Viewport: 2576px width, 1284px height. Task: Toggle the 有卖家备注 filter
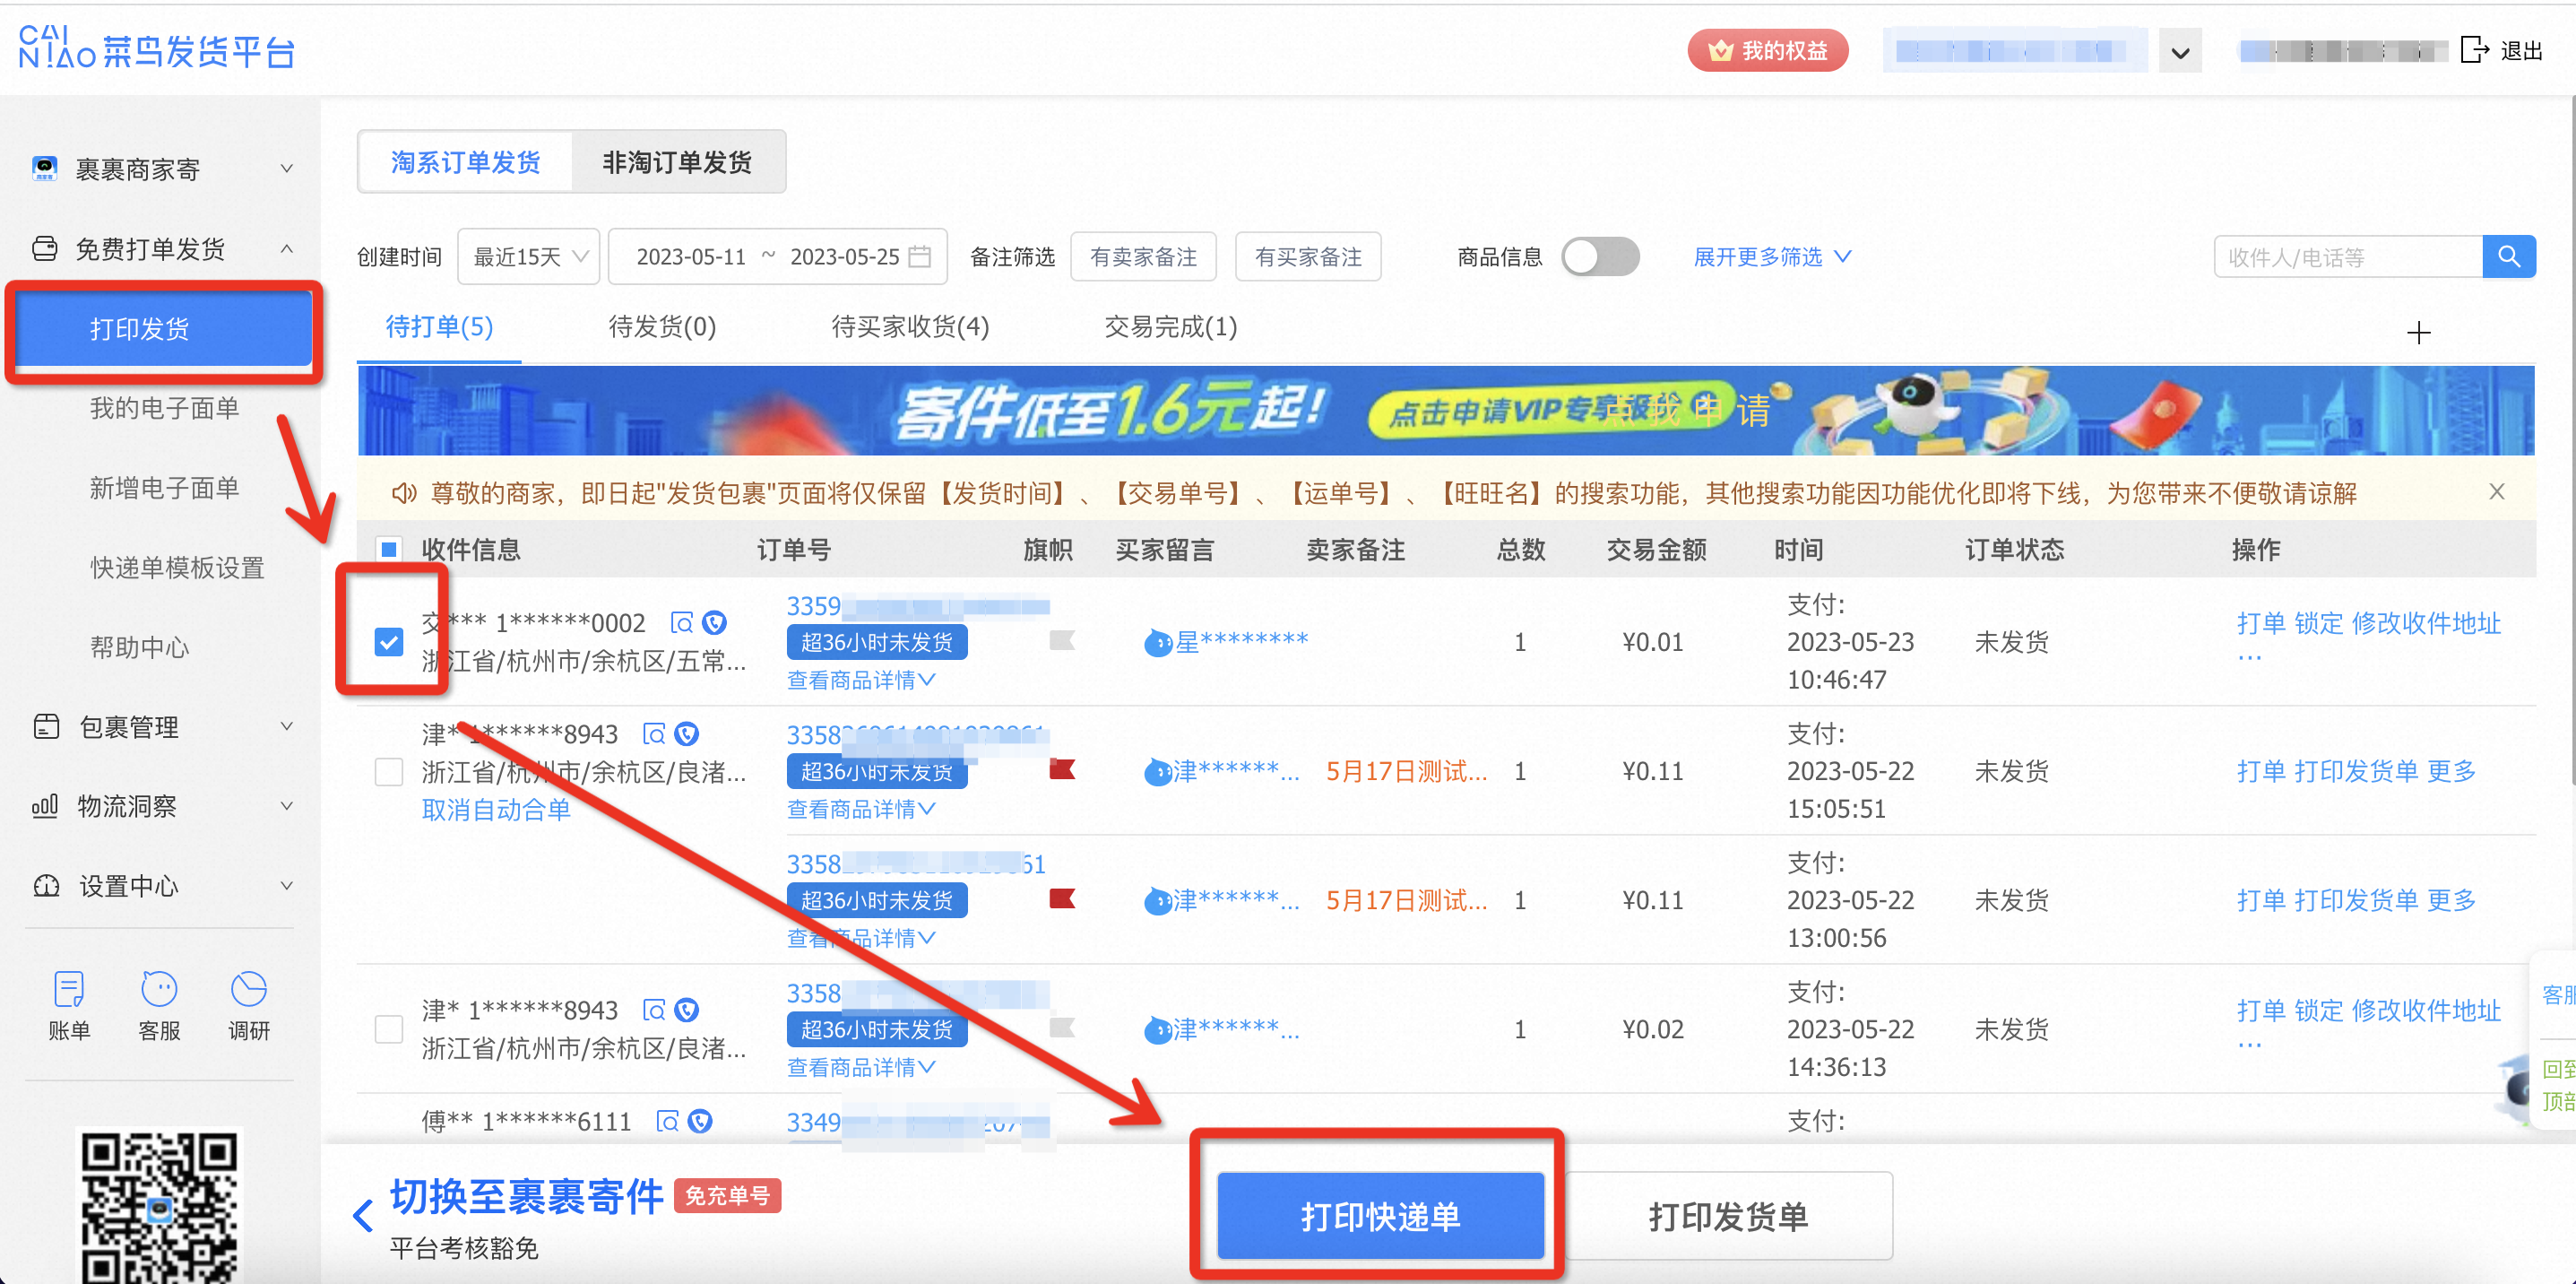1143,257
